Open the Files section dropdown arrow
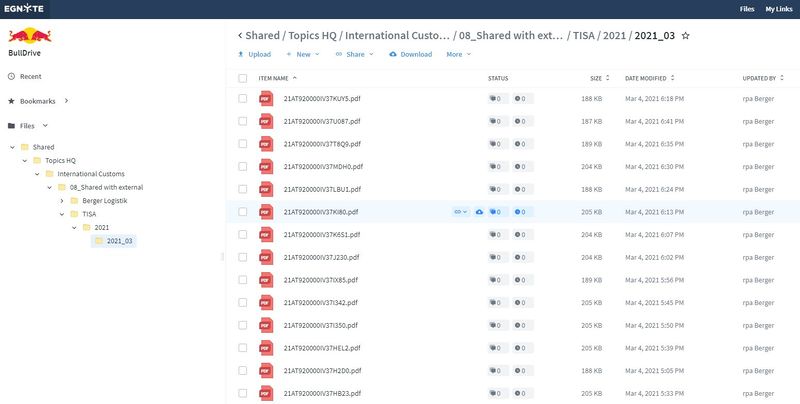The image size is (800, 404). (x=45, y=125)
